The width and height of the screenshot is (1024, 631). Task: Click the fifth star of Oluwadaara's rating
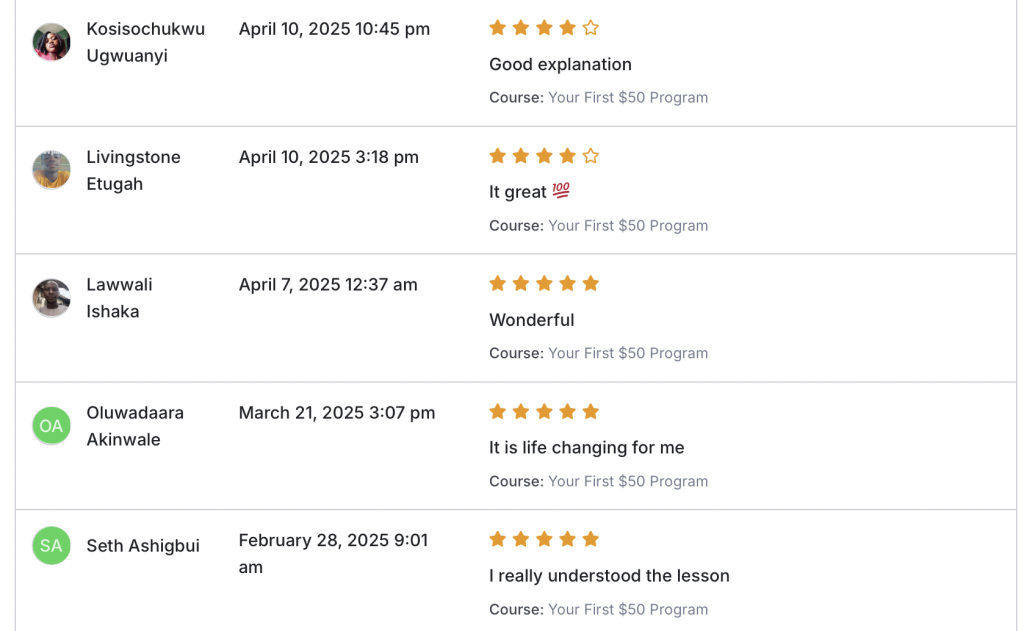click(x=591, y=412)
